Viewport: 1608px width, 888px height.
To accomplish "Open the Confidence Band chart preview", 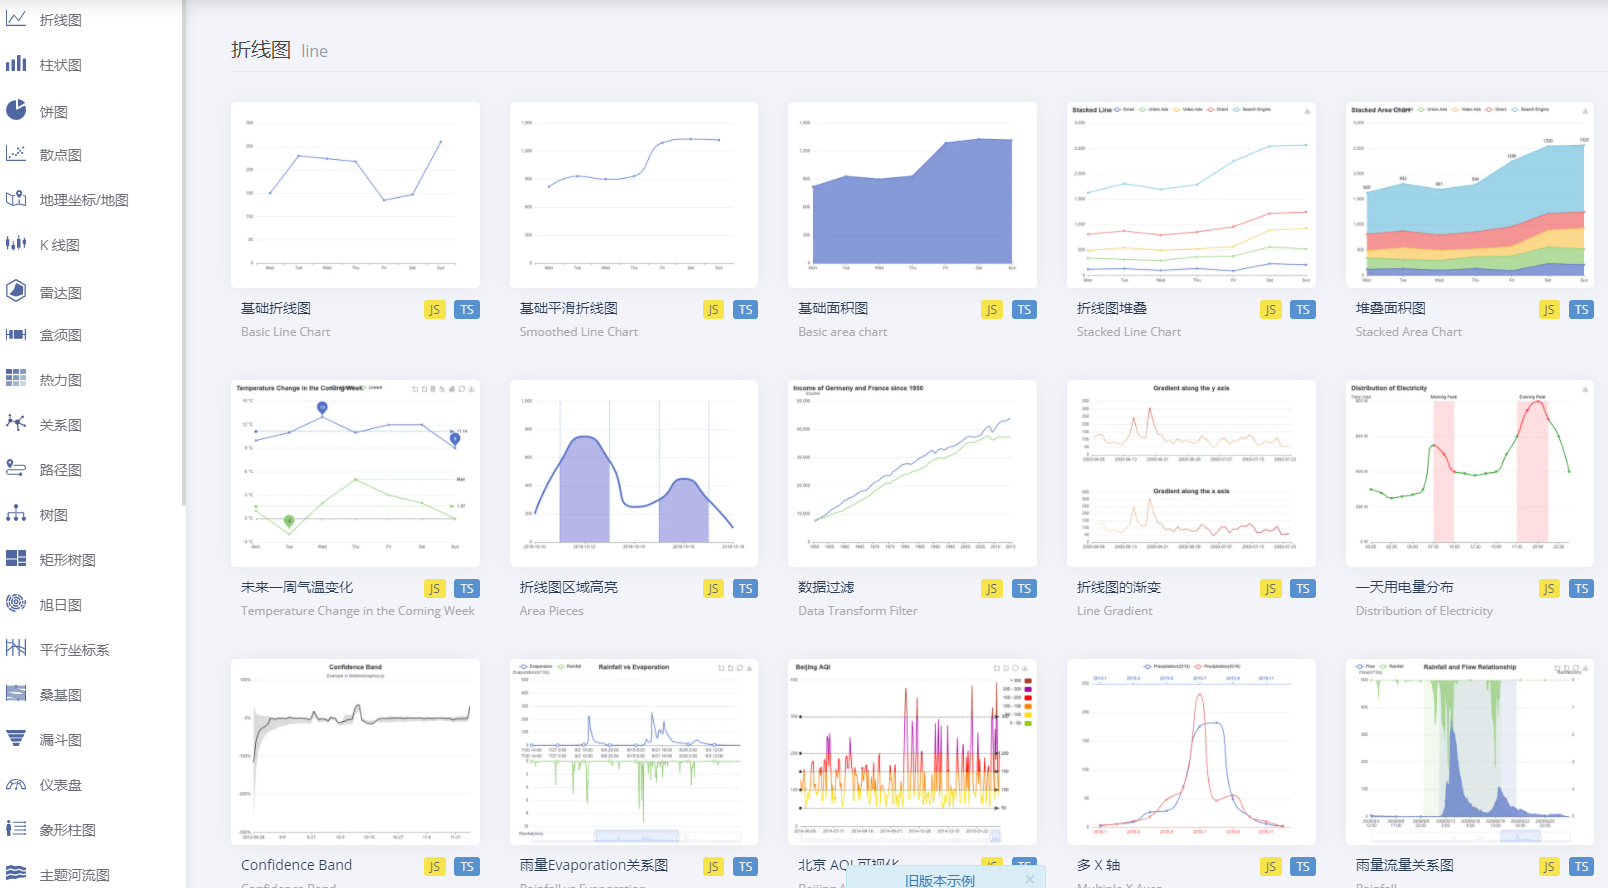I will point(355,752).
